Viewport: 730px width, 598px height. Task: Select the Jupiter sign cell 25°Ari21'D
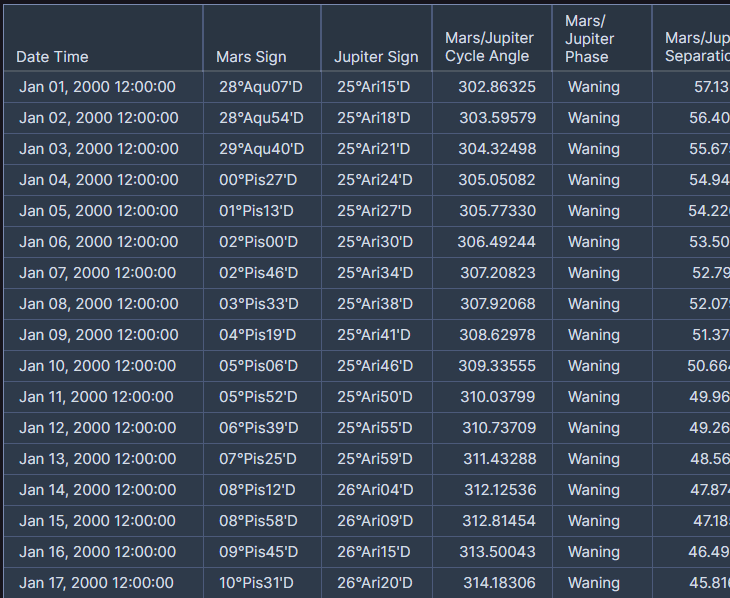point(374,149)
